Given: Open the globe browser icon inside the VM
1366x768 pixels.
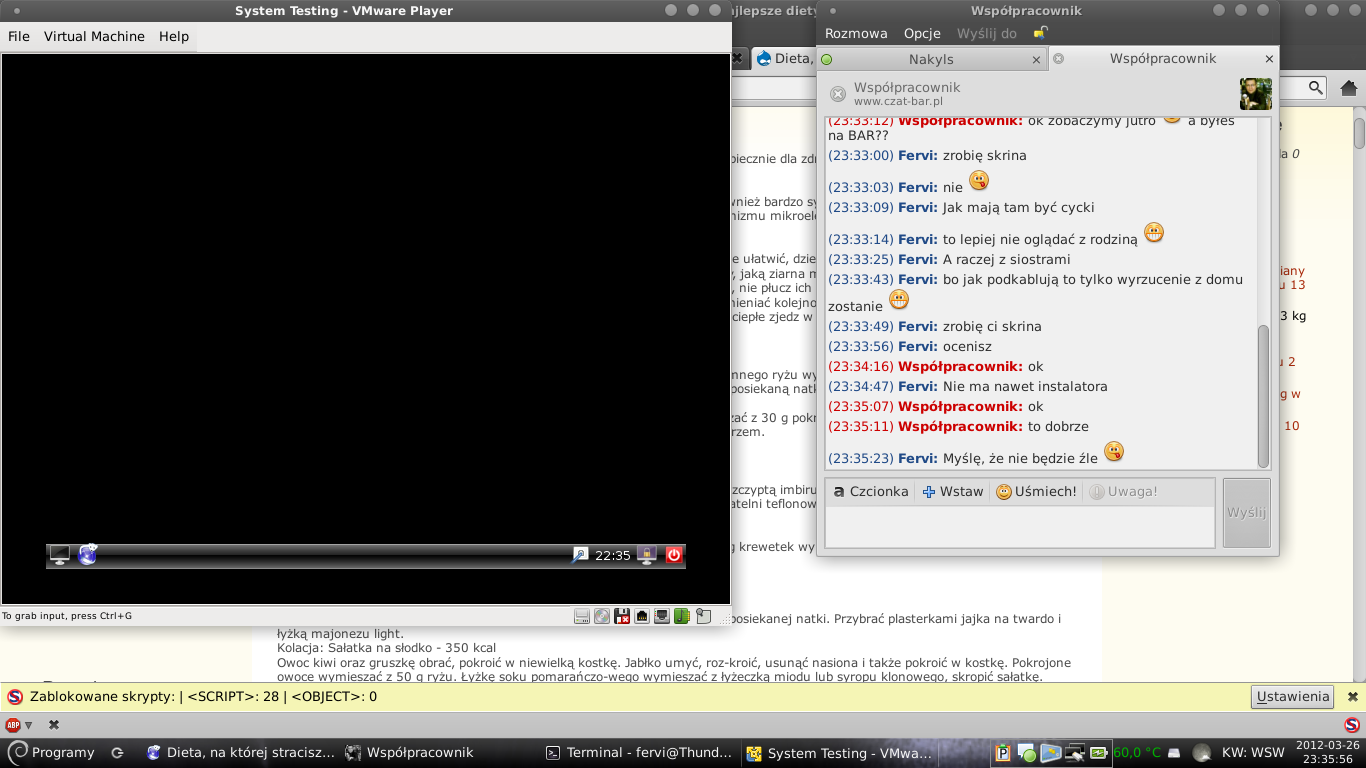Looking at the screenshot, I should point(88,555).
